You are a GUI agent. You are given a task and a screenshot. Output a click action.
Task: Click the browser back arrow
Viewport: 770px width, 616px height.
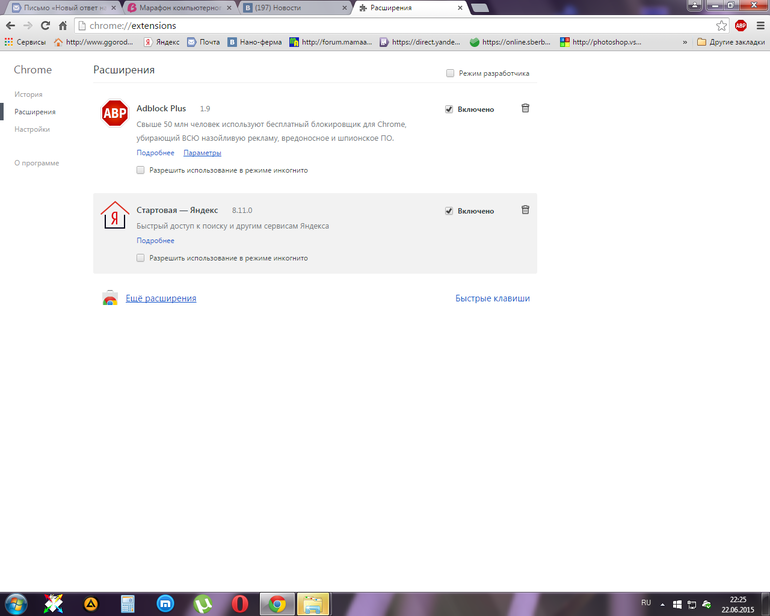click(10, 26)
